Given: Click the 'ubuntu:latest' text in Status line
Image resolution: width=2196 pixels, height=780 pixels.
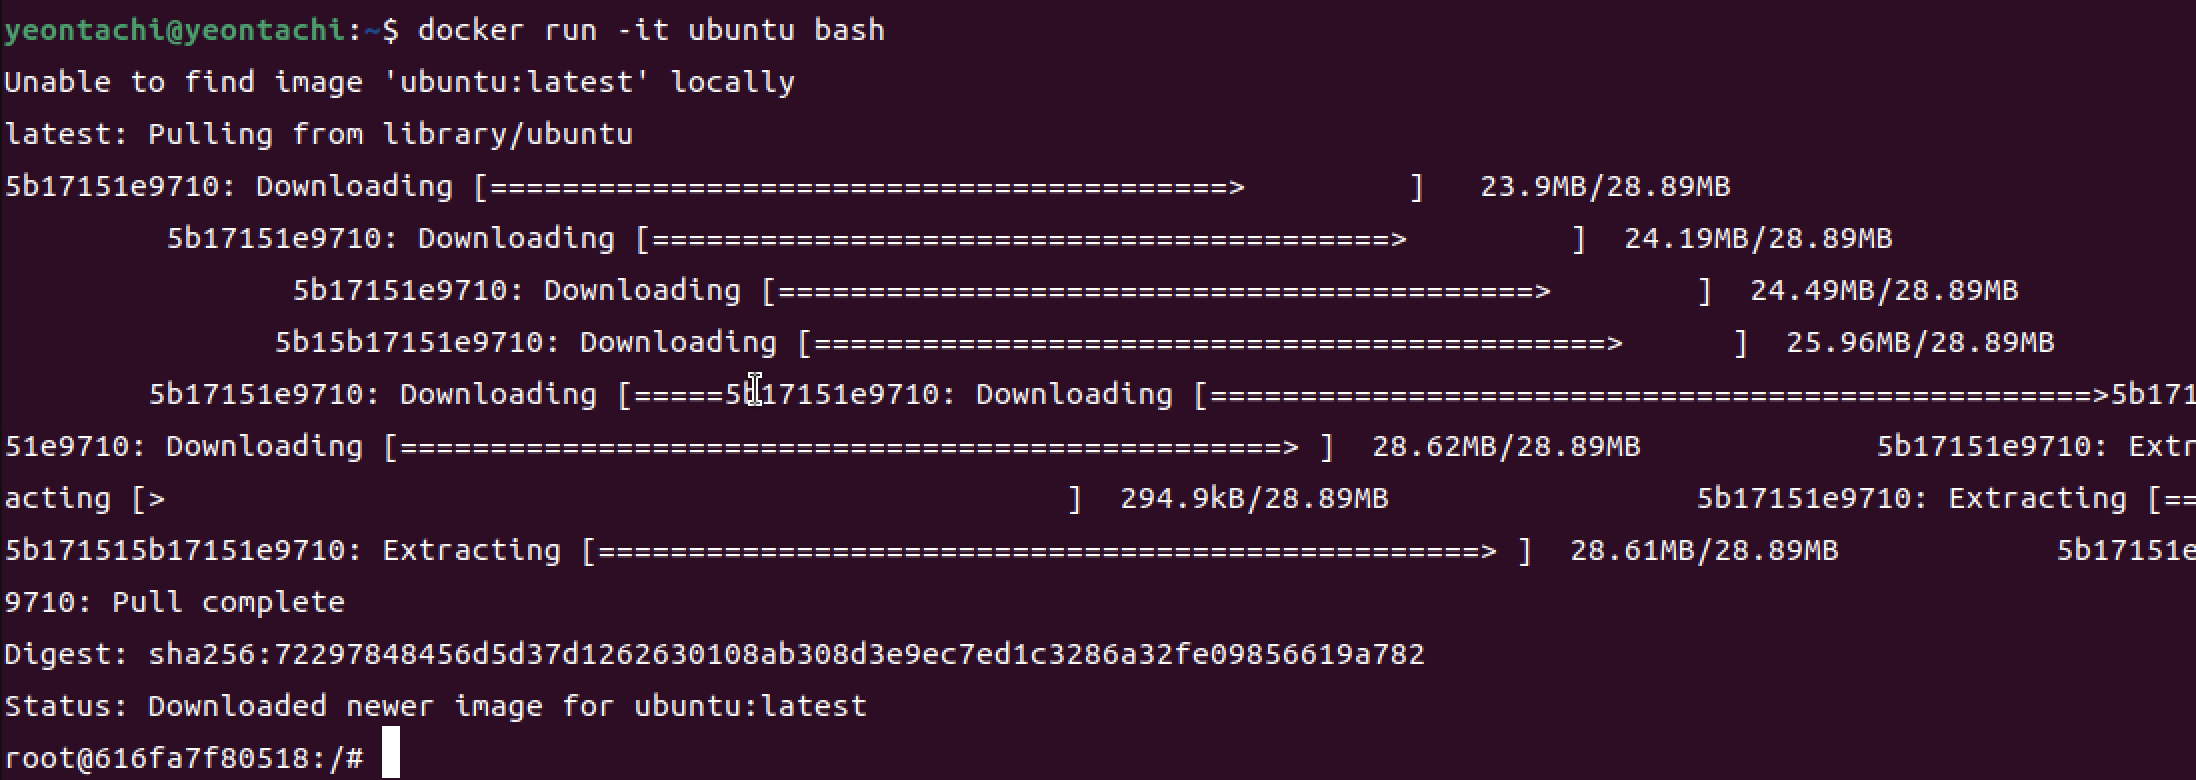Looking at the screenshot, I should click(750, 706).
